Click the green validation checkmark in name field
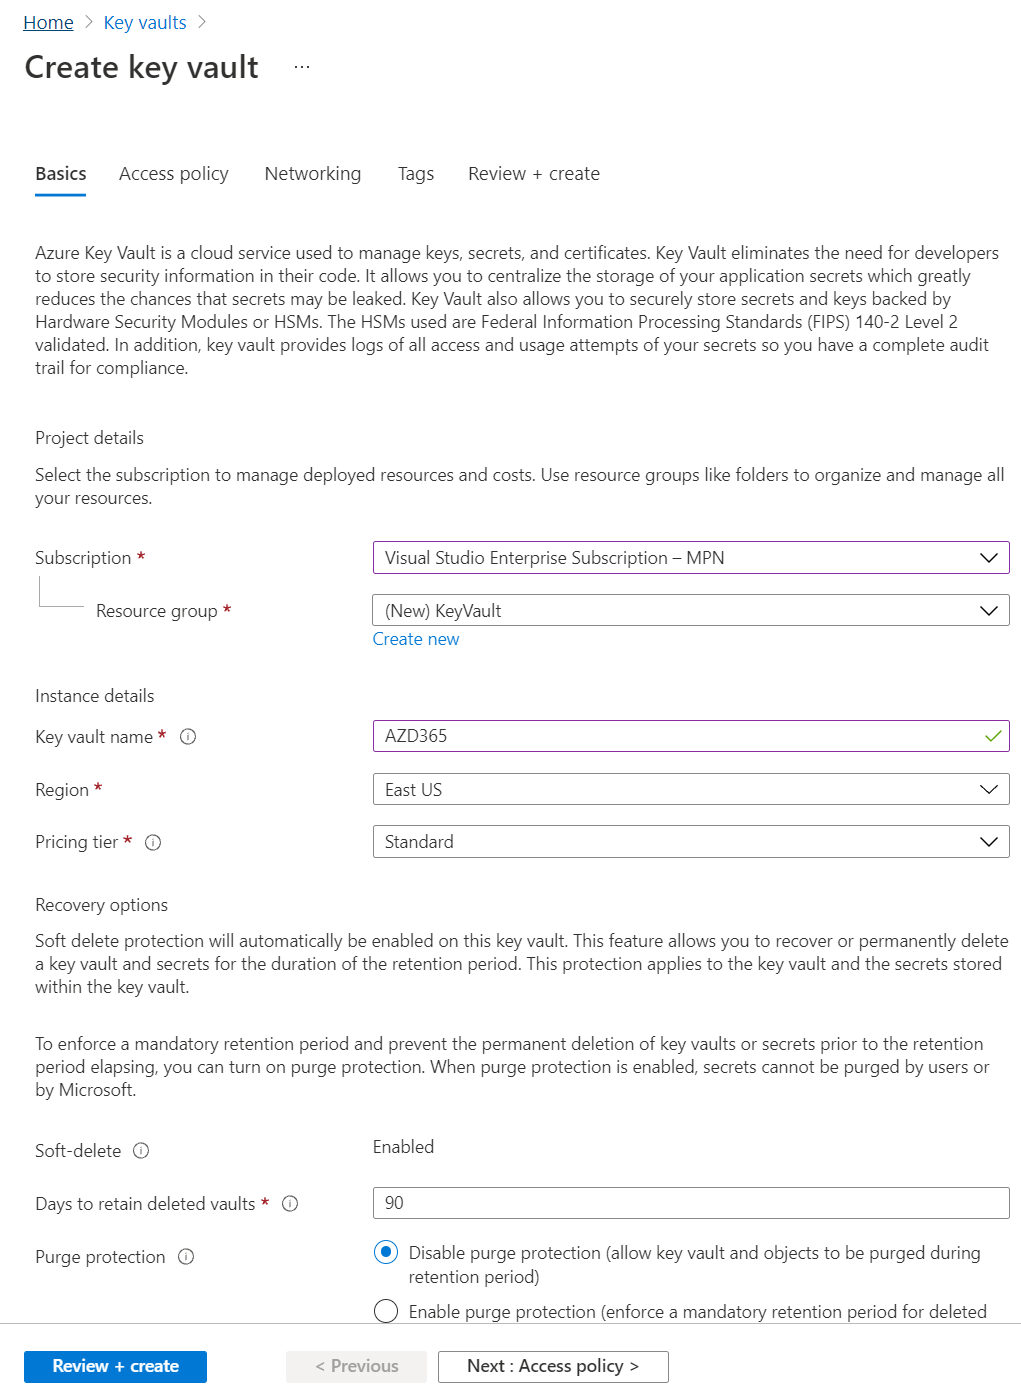Viewport: 1021px width, 1399px height. tap(991, 736)
